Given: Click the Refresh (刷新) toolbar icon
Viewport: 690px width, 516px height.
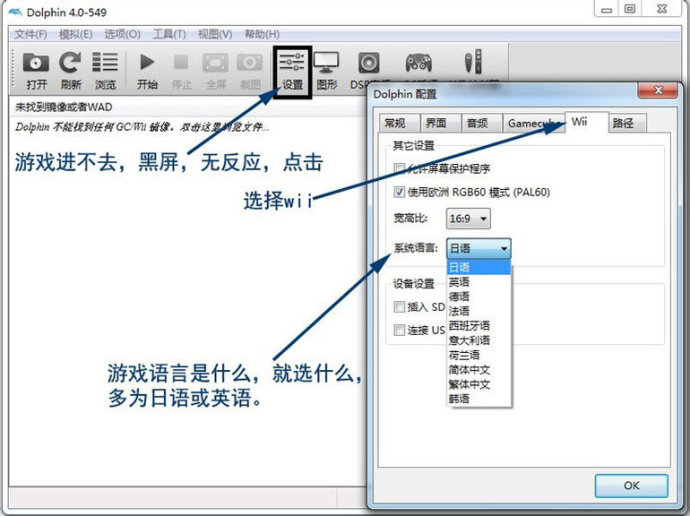Looking at the screenshot, I should [70, 62].
